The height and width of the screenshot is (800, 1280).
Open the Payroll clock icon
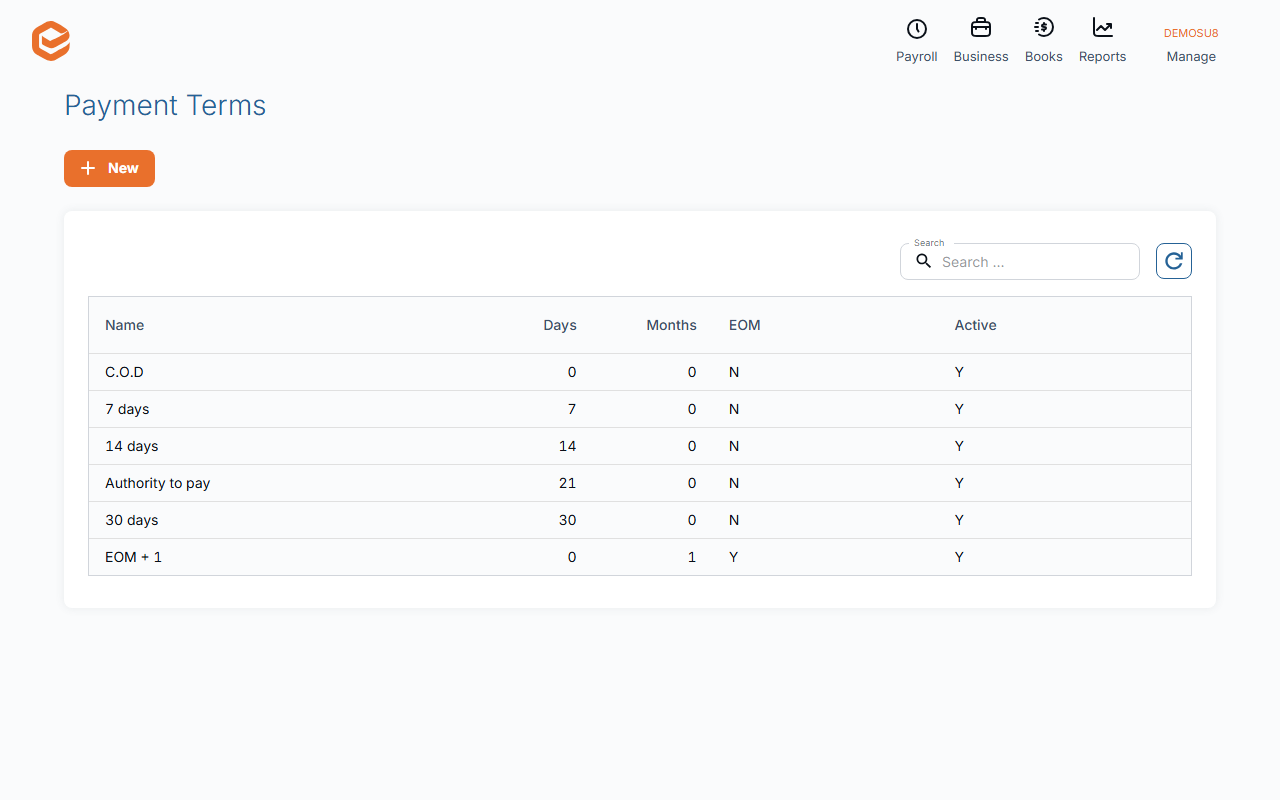pos(917,29)
